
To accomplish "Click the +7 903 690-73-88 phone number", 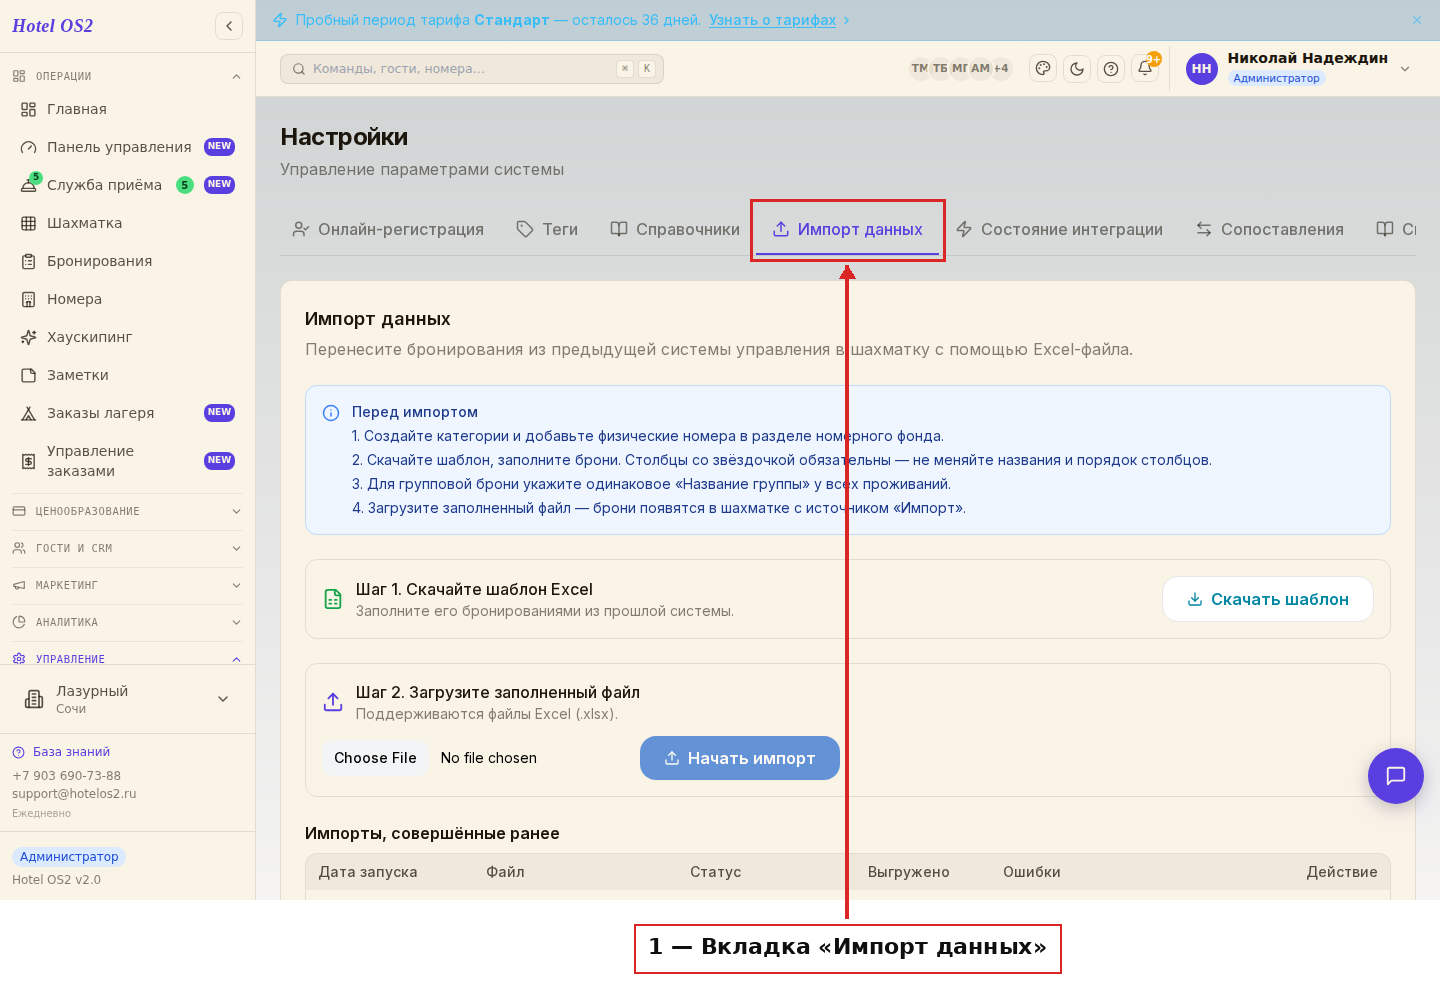I will pyautogui.click(x=66, y=776).
